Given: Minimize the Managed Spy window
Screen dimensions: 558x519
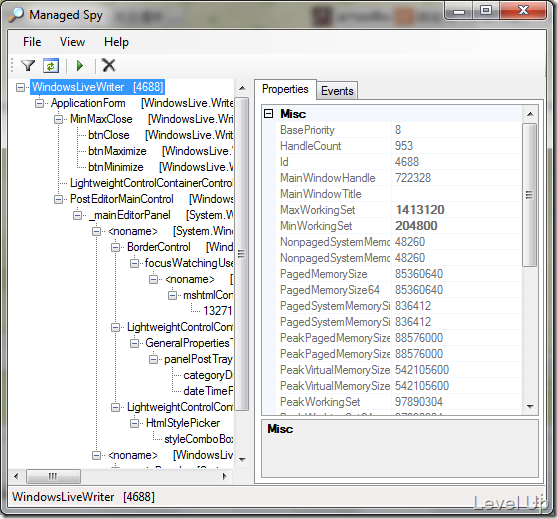Looking at the screenshot, I should (x=459, y=11).
